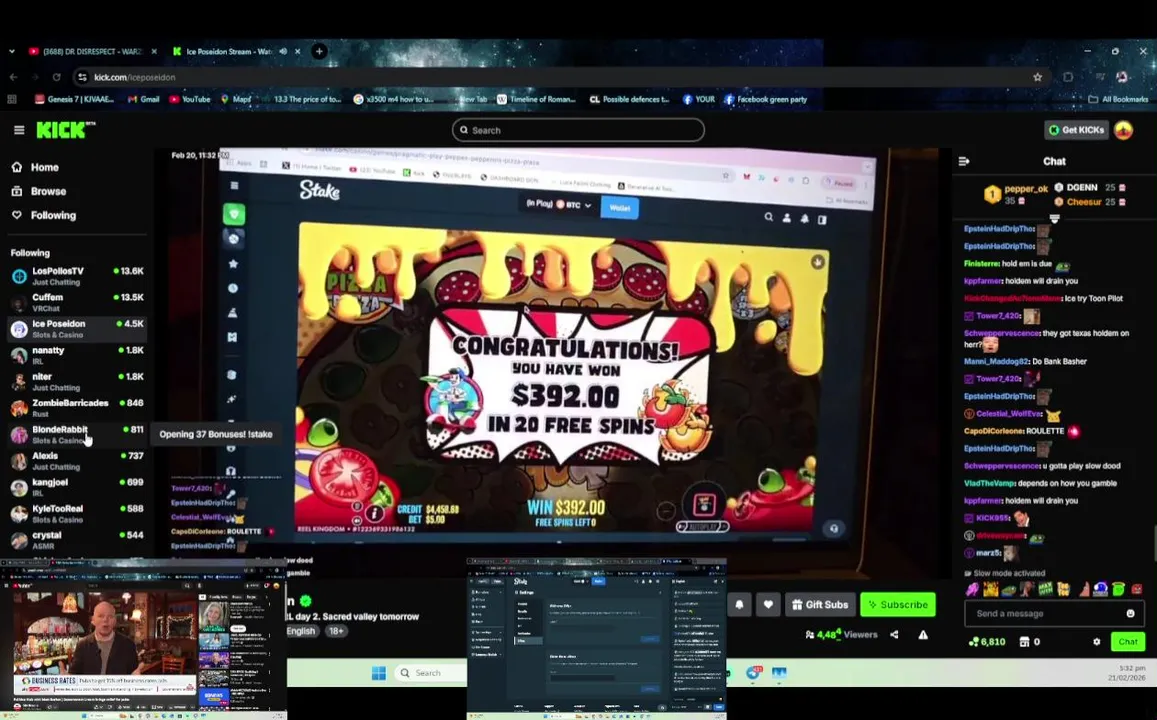Image resolution: width=1157 pixels, height=720 pixels.
Task: Open Genesis 7 bookmark
Action: tap(74, 99)
